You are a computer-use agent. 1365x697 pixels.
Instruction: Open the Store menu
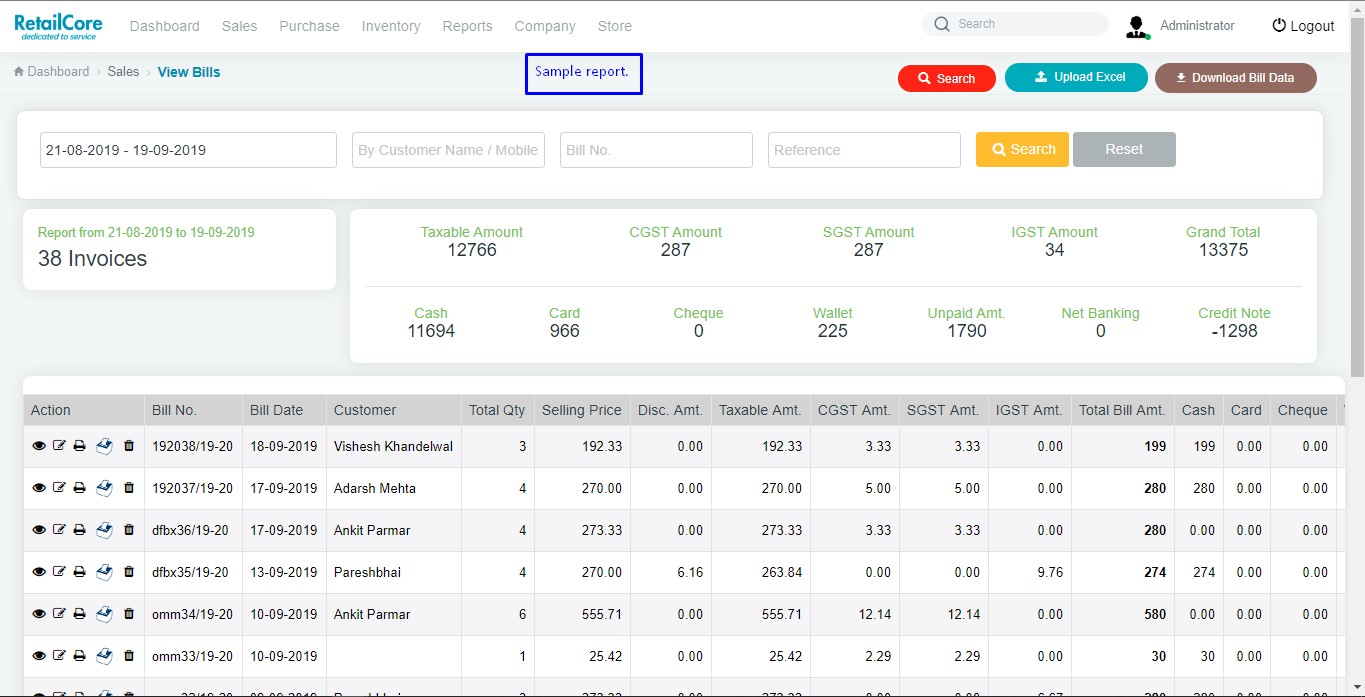tap(615, 26)
